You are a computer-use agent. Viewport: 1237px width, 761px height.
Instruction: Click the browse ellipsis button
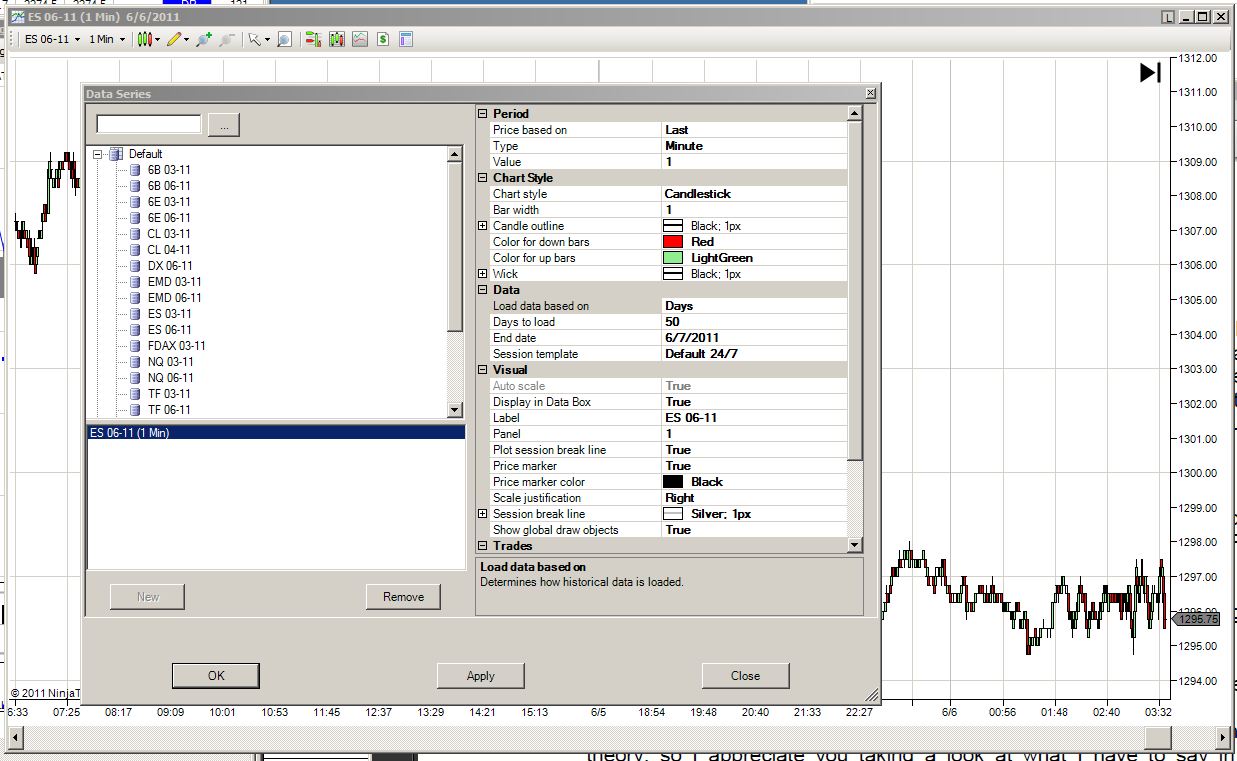(x=224, y=125)
